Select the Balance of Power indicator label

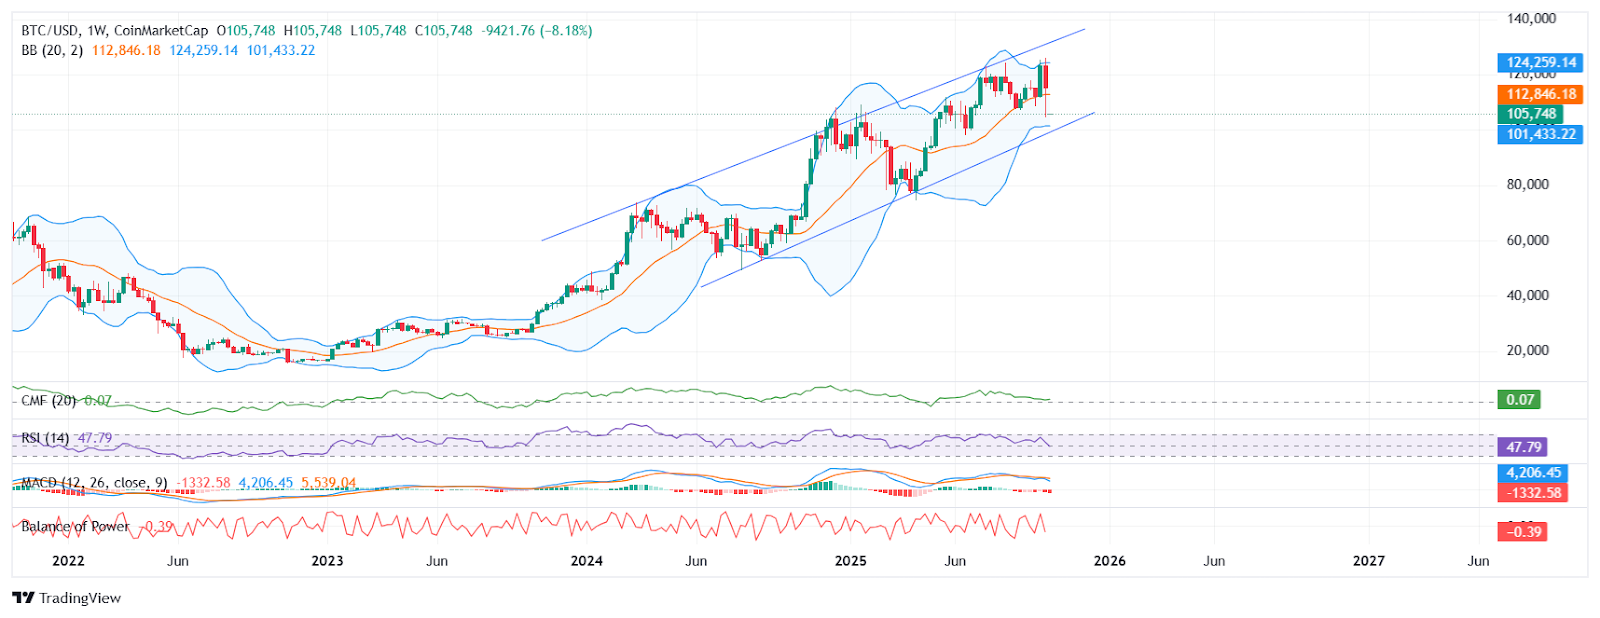tap(75, 527)
